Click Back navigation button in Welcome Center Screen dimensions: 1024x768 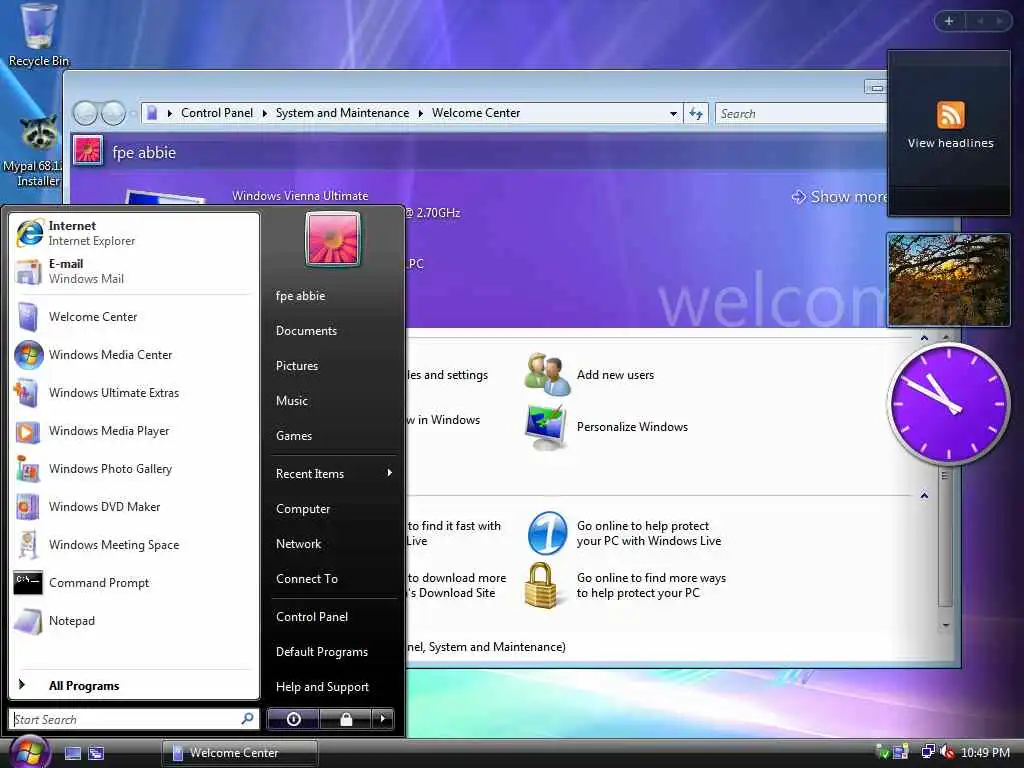coord(85,113)
